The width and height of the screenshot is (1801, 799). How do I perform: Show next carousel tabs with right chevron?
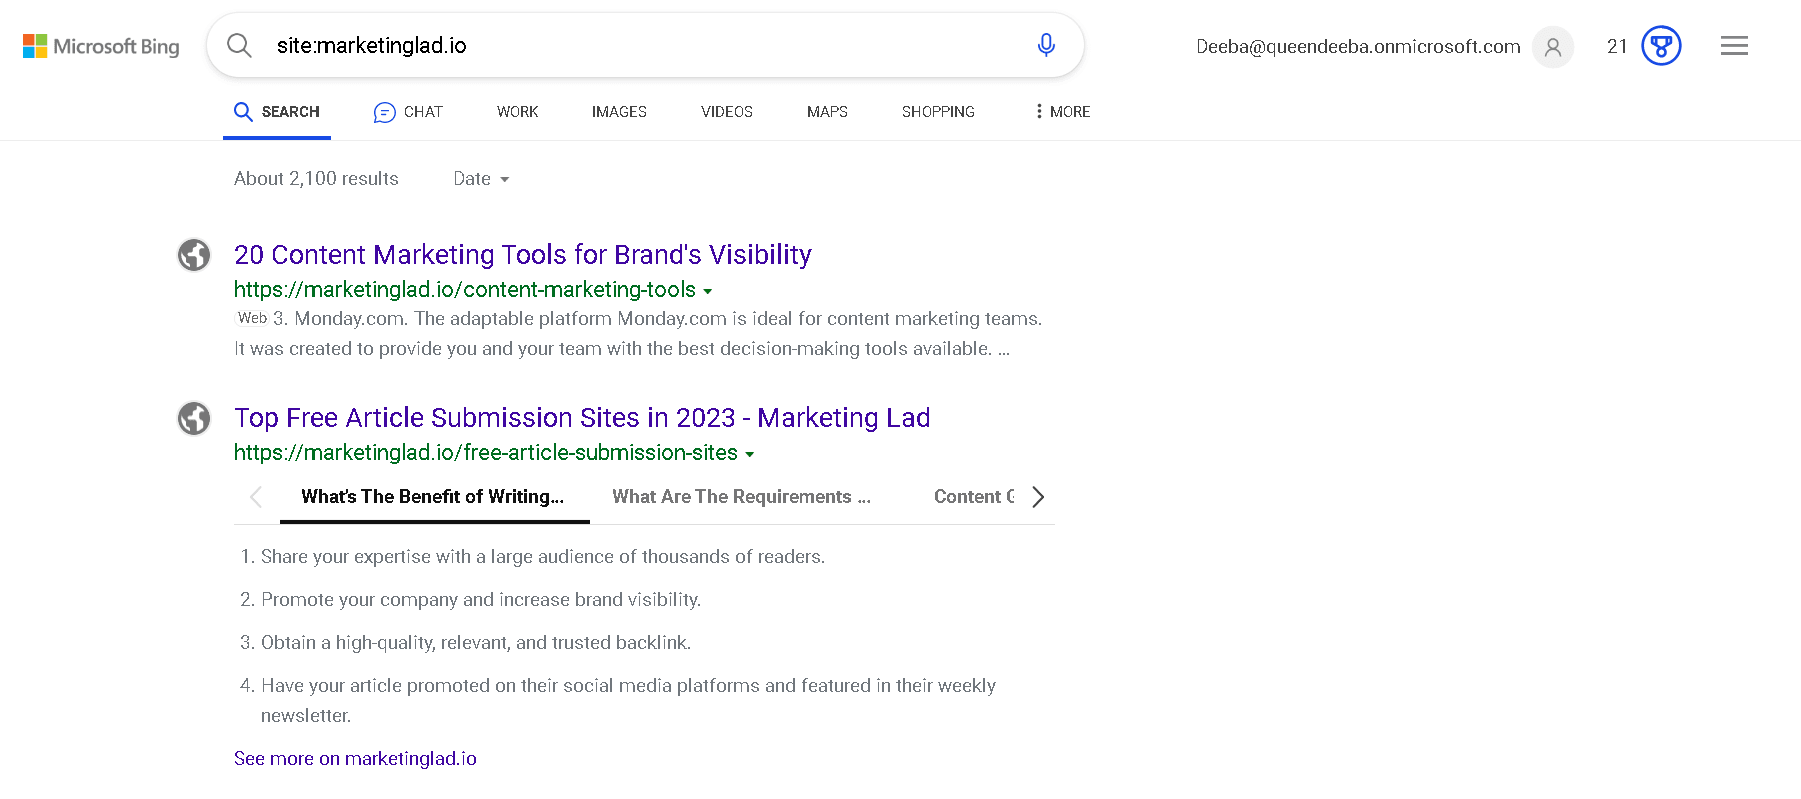(1038, 497)
